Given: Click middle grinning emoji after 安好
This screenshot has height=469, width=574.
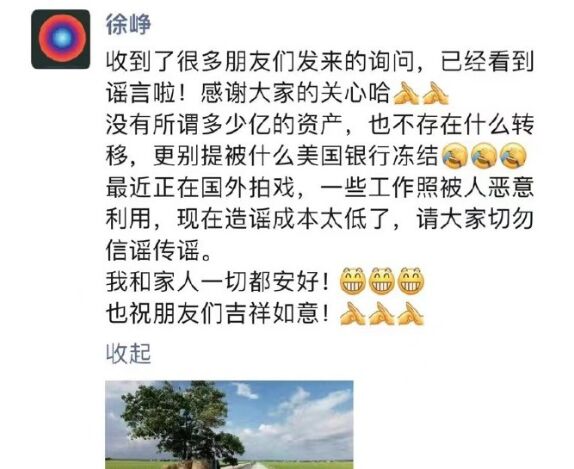Looking at the screenshot, I should pos(382,281).
